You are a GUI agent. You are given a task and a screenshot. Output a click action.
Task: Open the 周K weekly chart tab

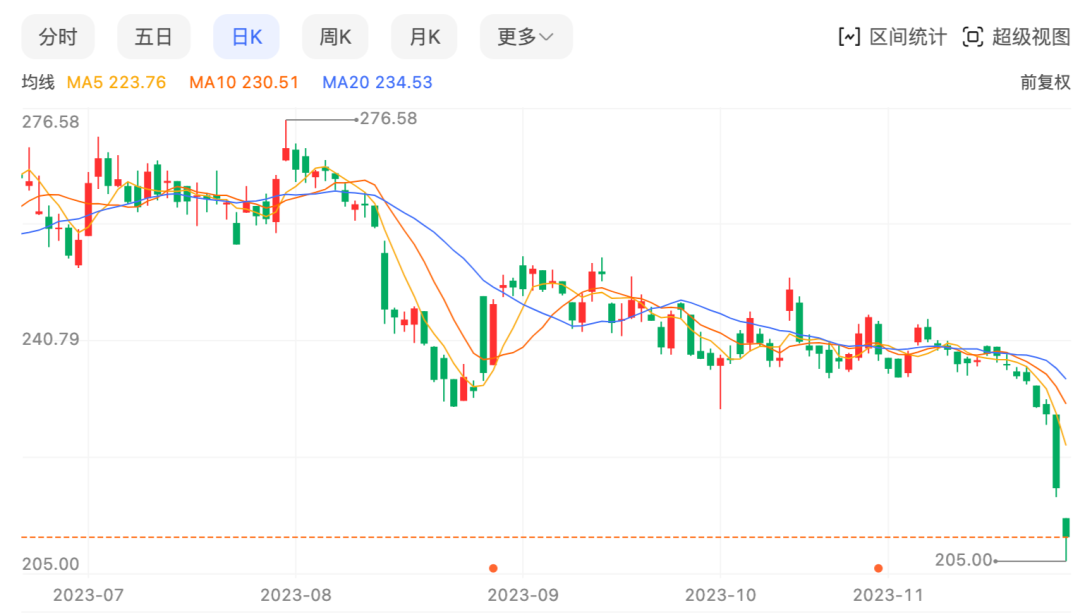[335, 37]
